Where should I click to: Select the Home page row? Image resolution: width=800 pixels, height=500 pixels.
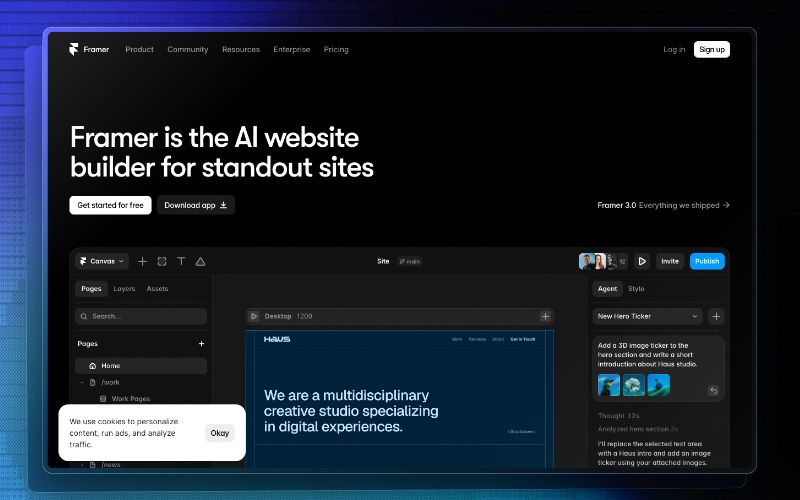[141, 366]
